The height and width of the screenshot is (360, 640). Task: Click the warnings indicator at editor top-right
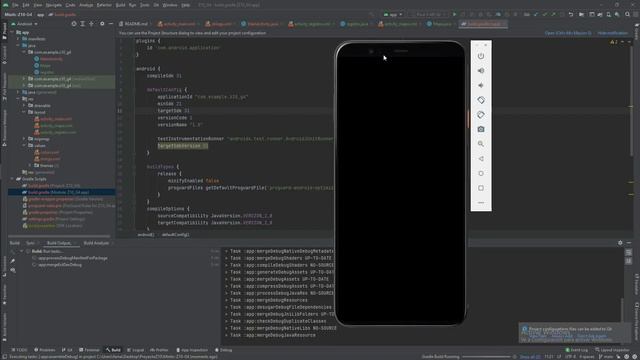(613, 42)
